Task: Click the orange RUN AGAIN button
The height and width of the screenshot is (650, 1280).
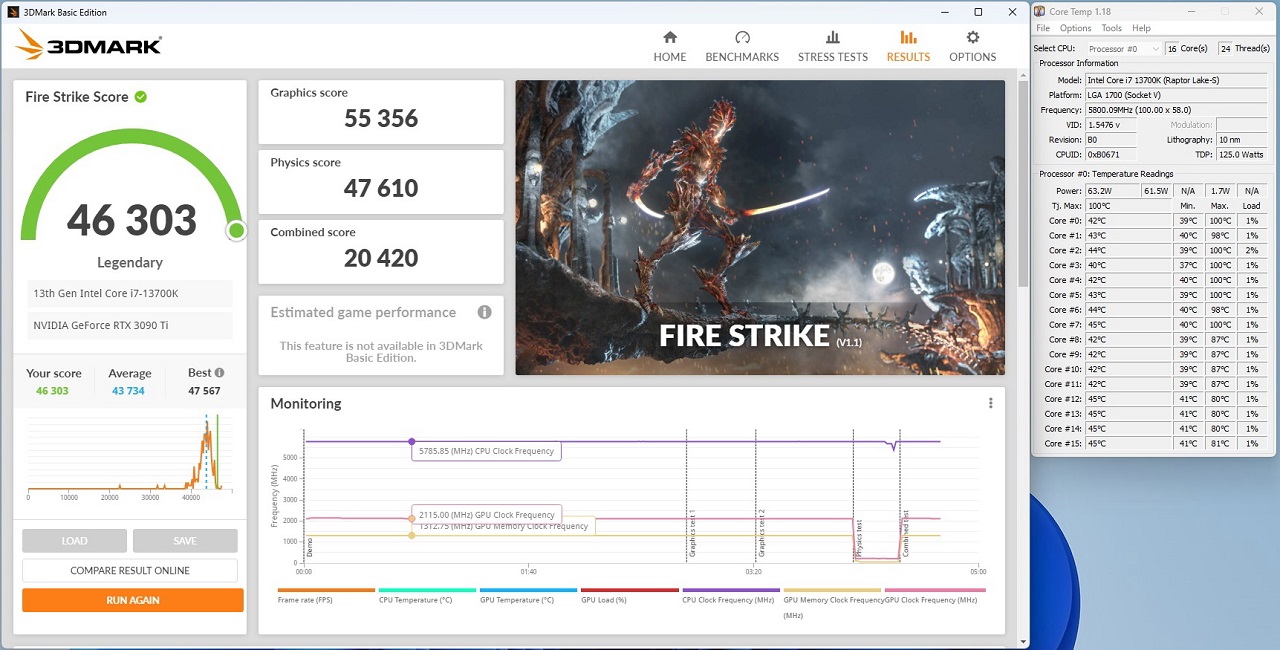Action: coord(133,600)
